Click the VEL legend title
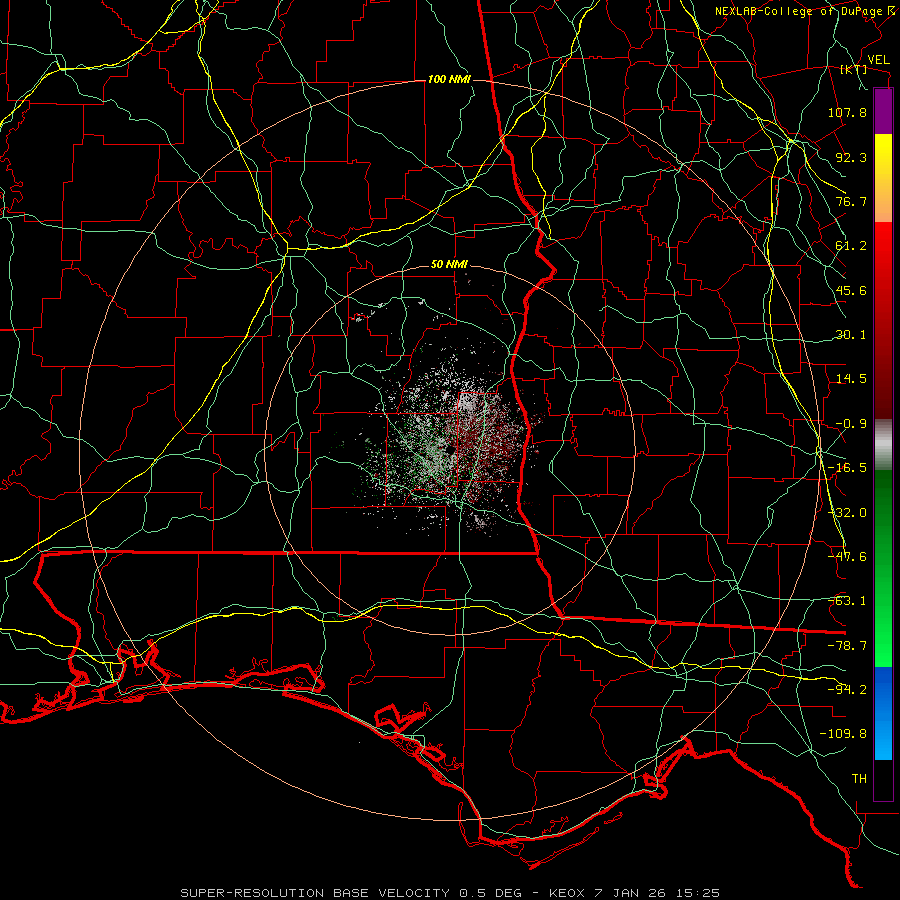 click(878, 60)
